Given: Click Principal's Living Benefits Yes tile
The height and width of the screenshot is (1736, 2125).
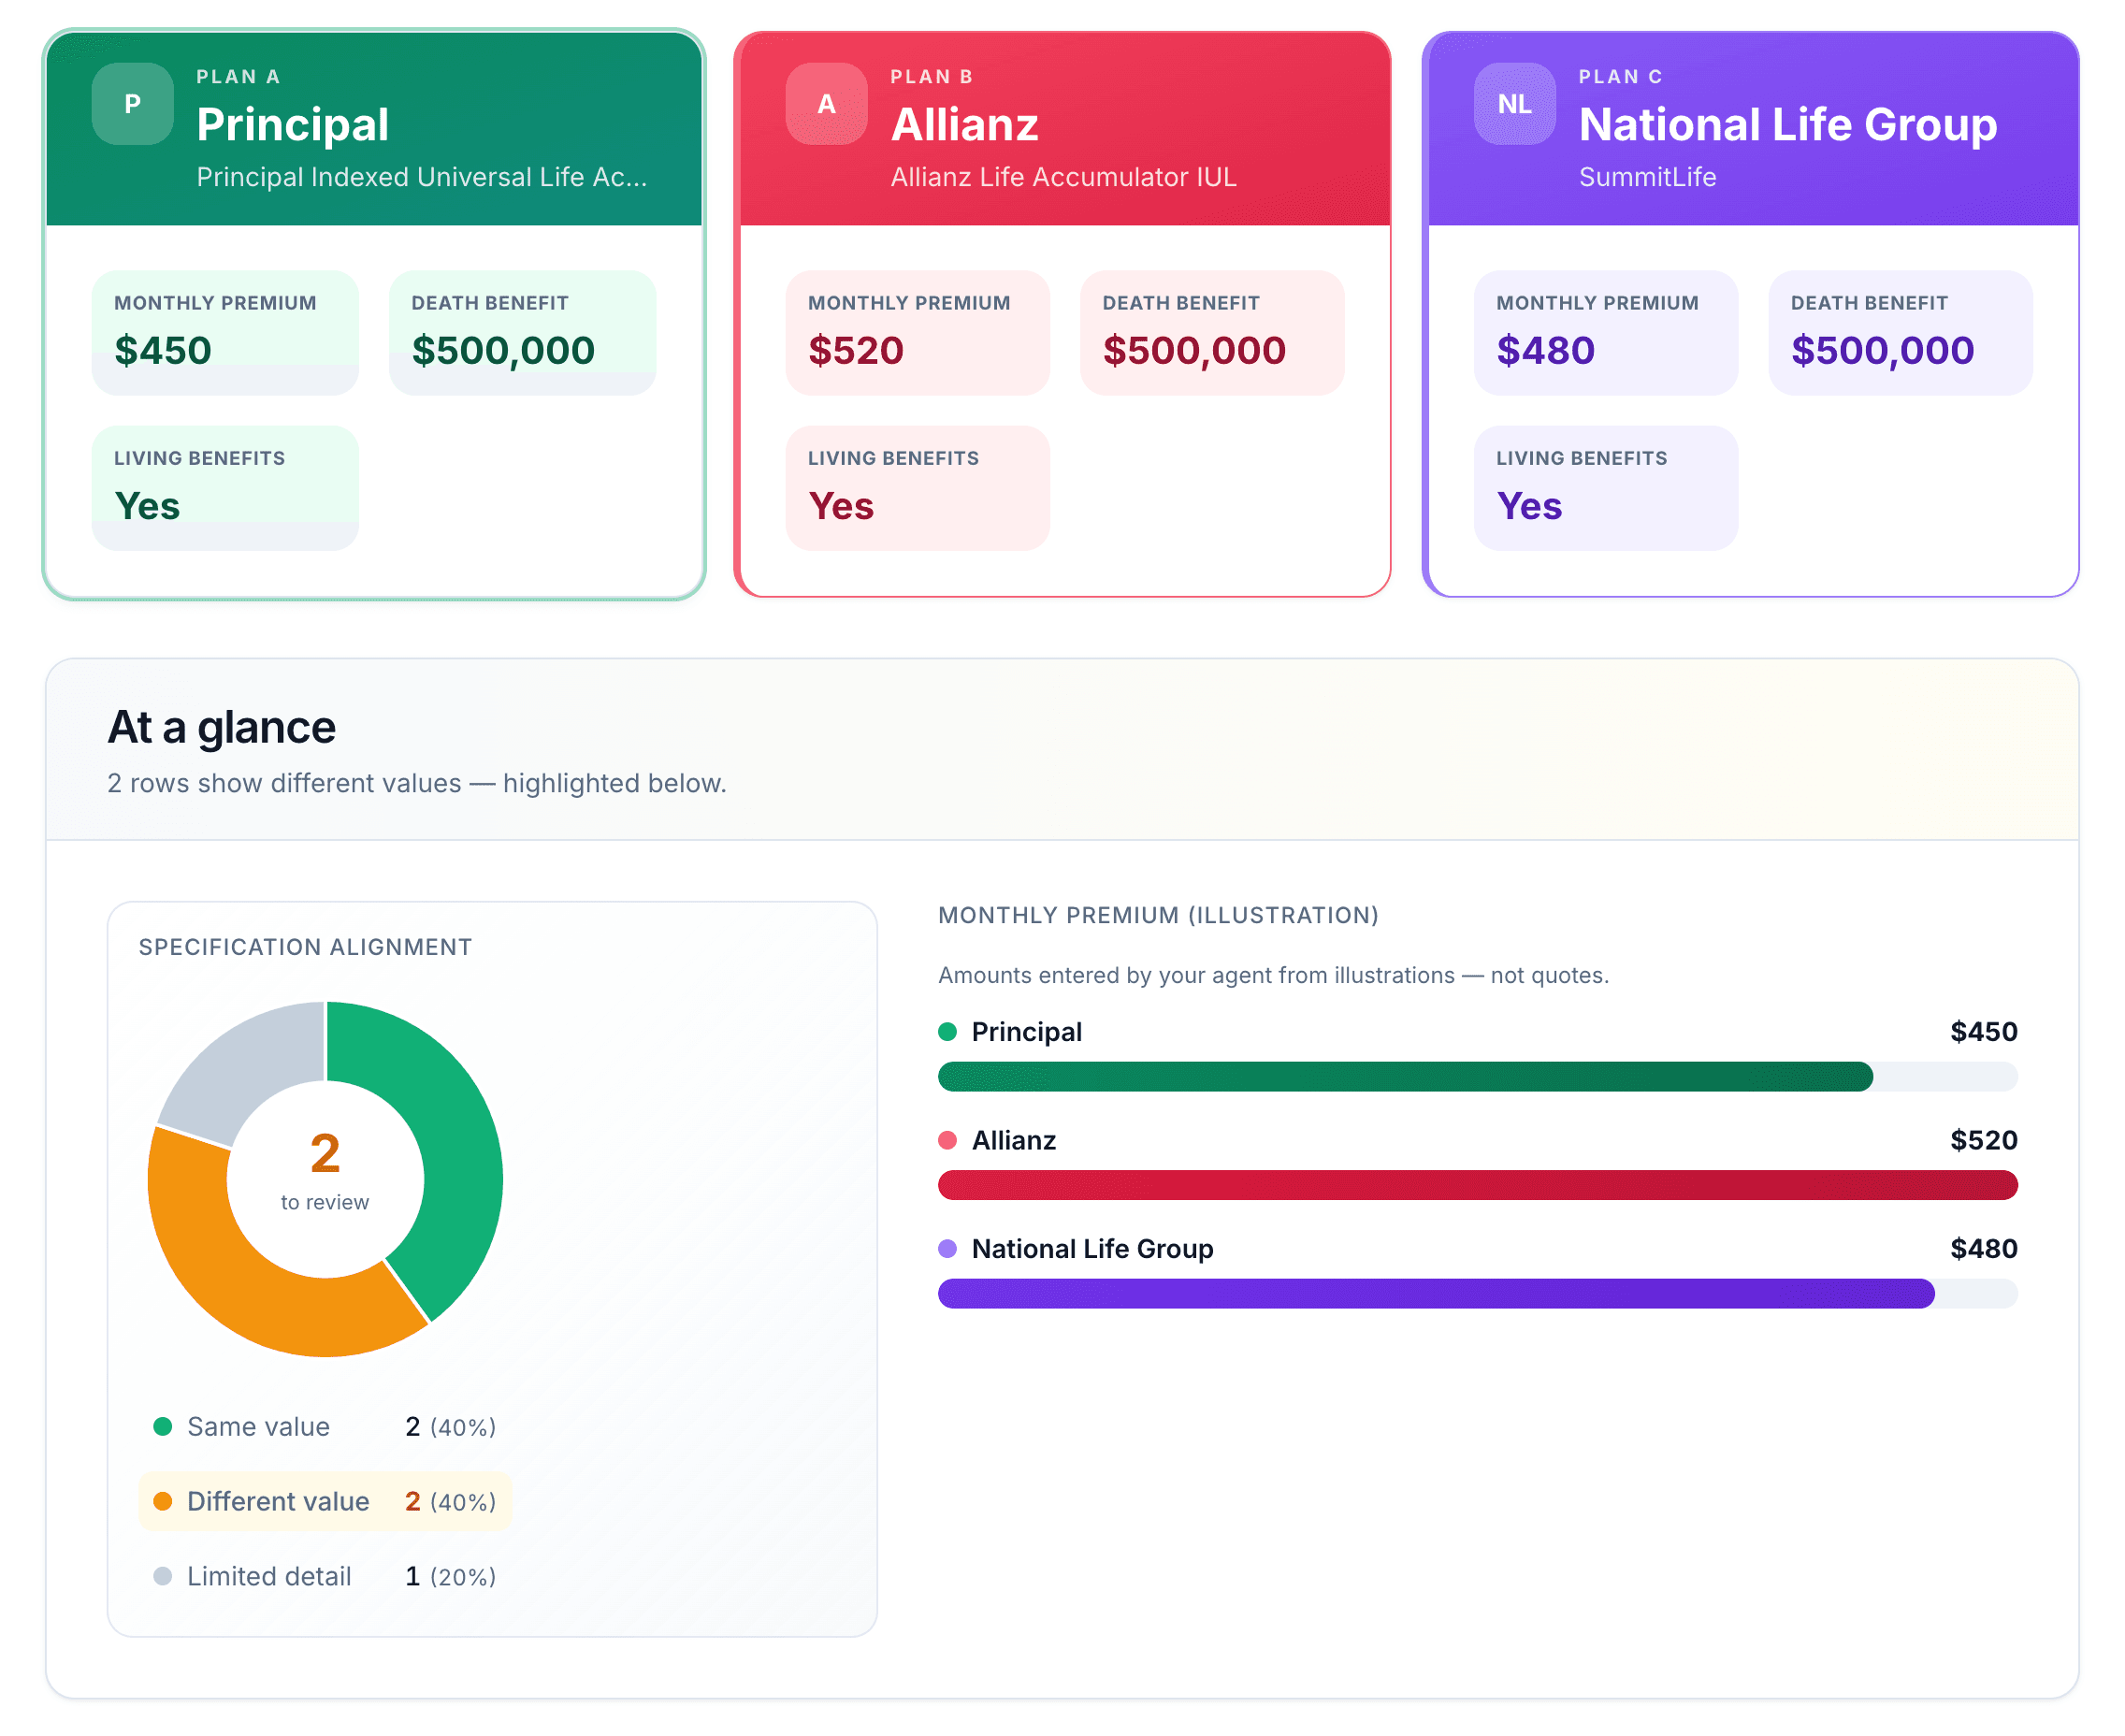Looking at the screenshot, I should click(x=225, y=488).
